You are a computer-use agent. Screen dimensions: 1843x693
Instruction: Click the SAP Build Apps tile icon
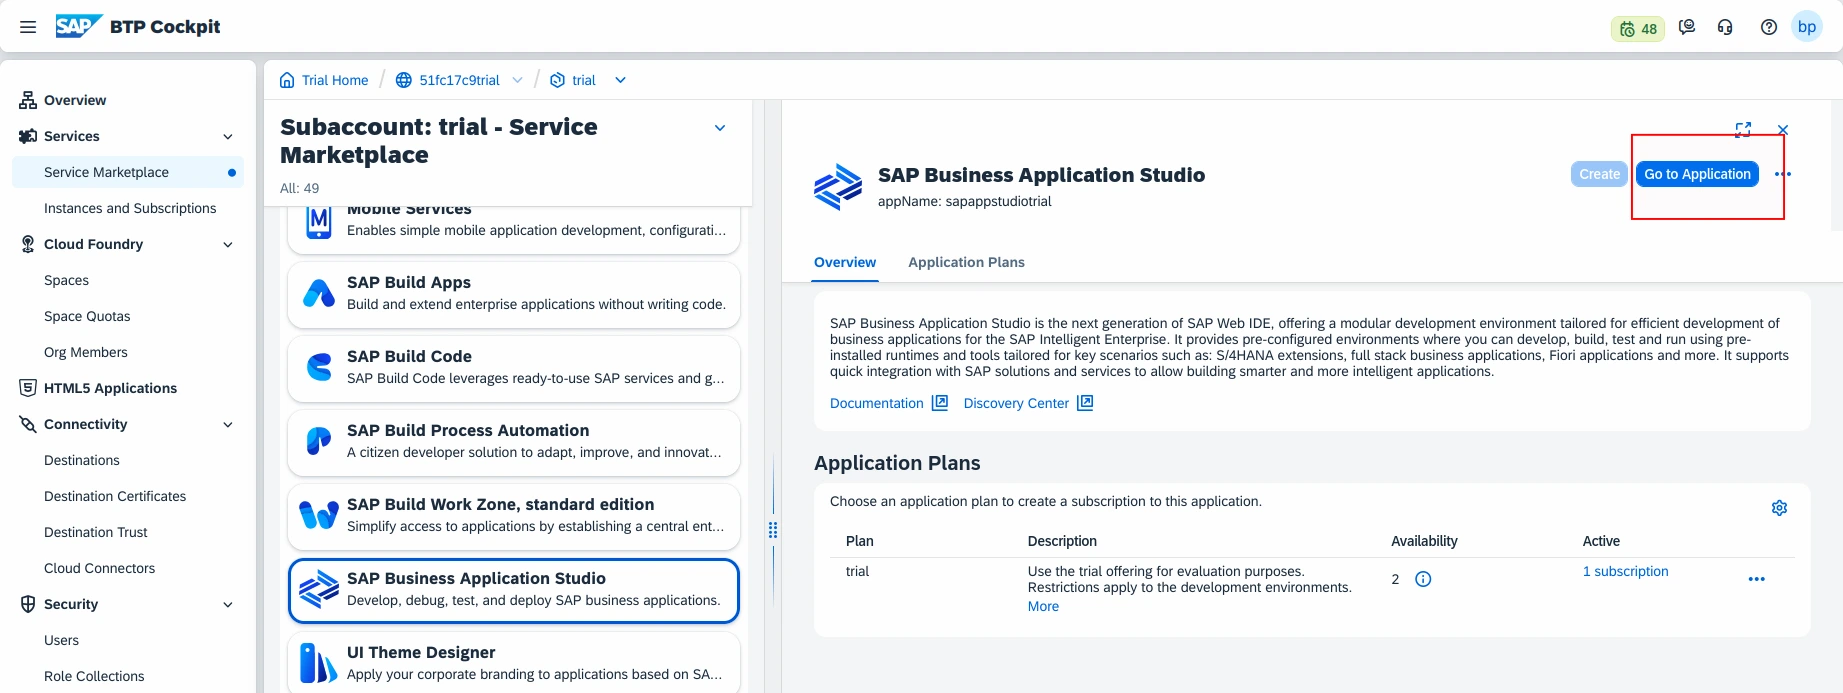(x=319, y=294)
